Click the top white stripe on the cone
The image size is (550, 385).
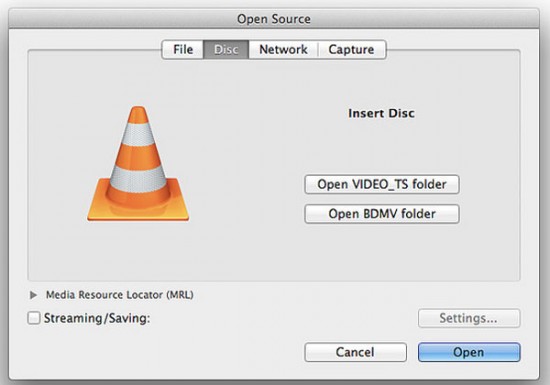(138, 135)
